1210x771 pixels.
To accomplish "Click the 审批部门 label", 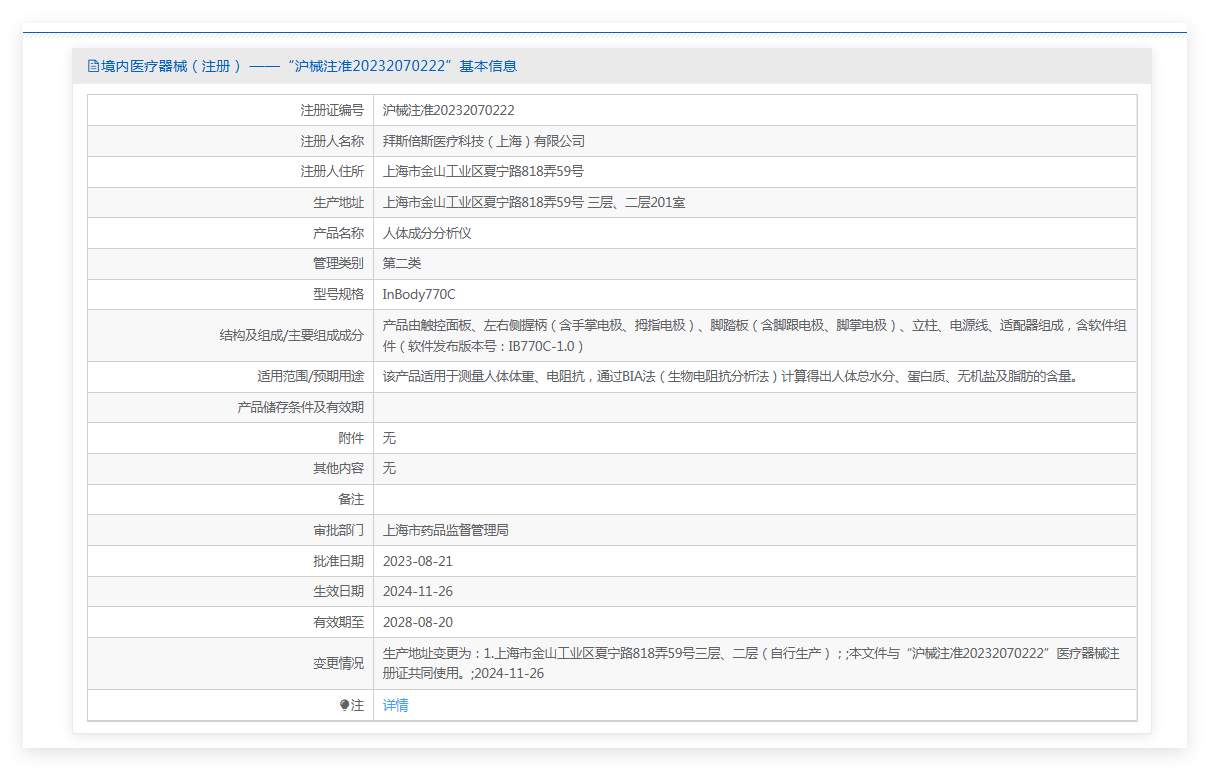I will [x=338, y=530].
